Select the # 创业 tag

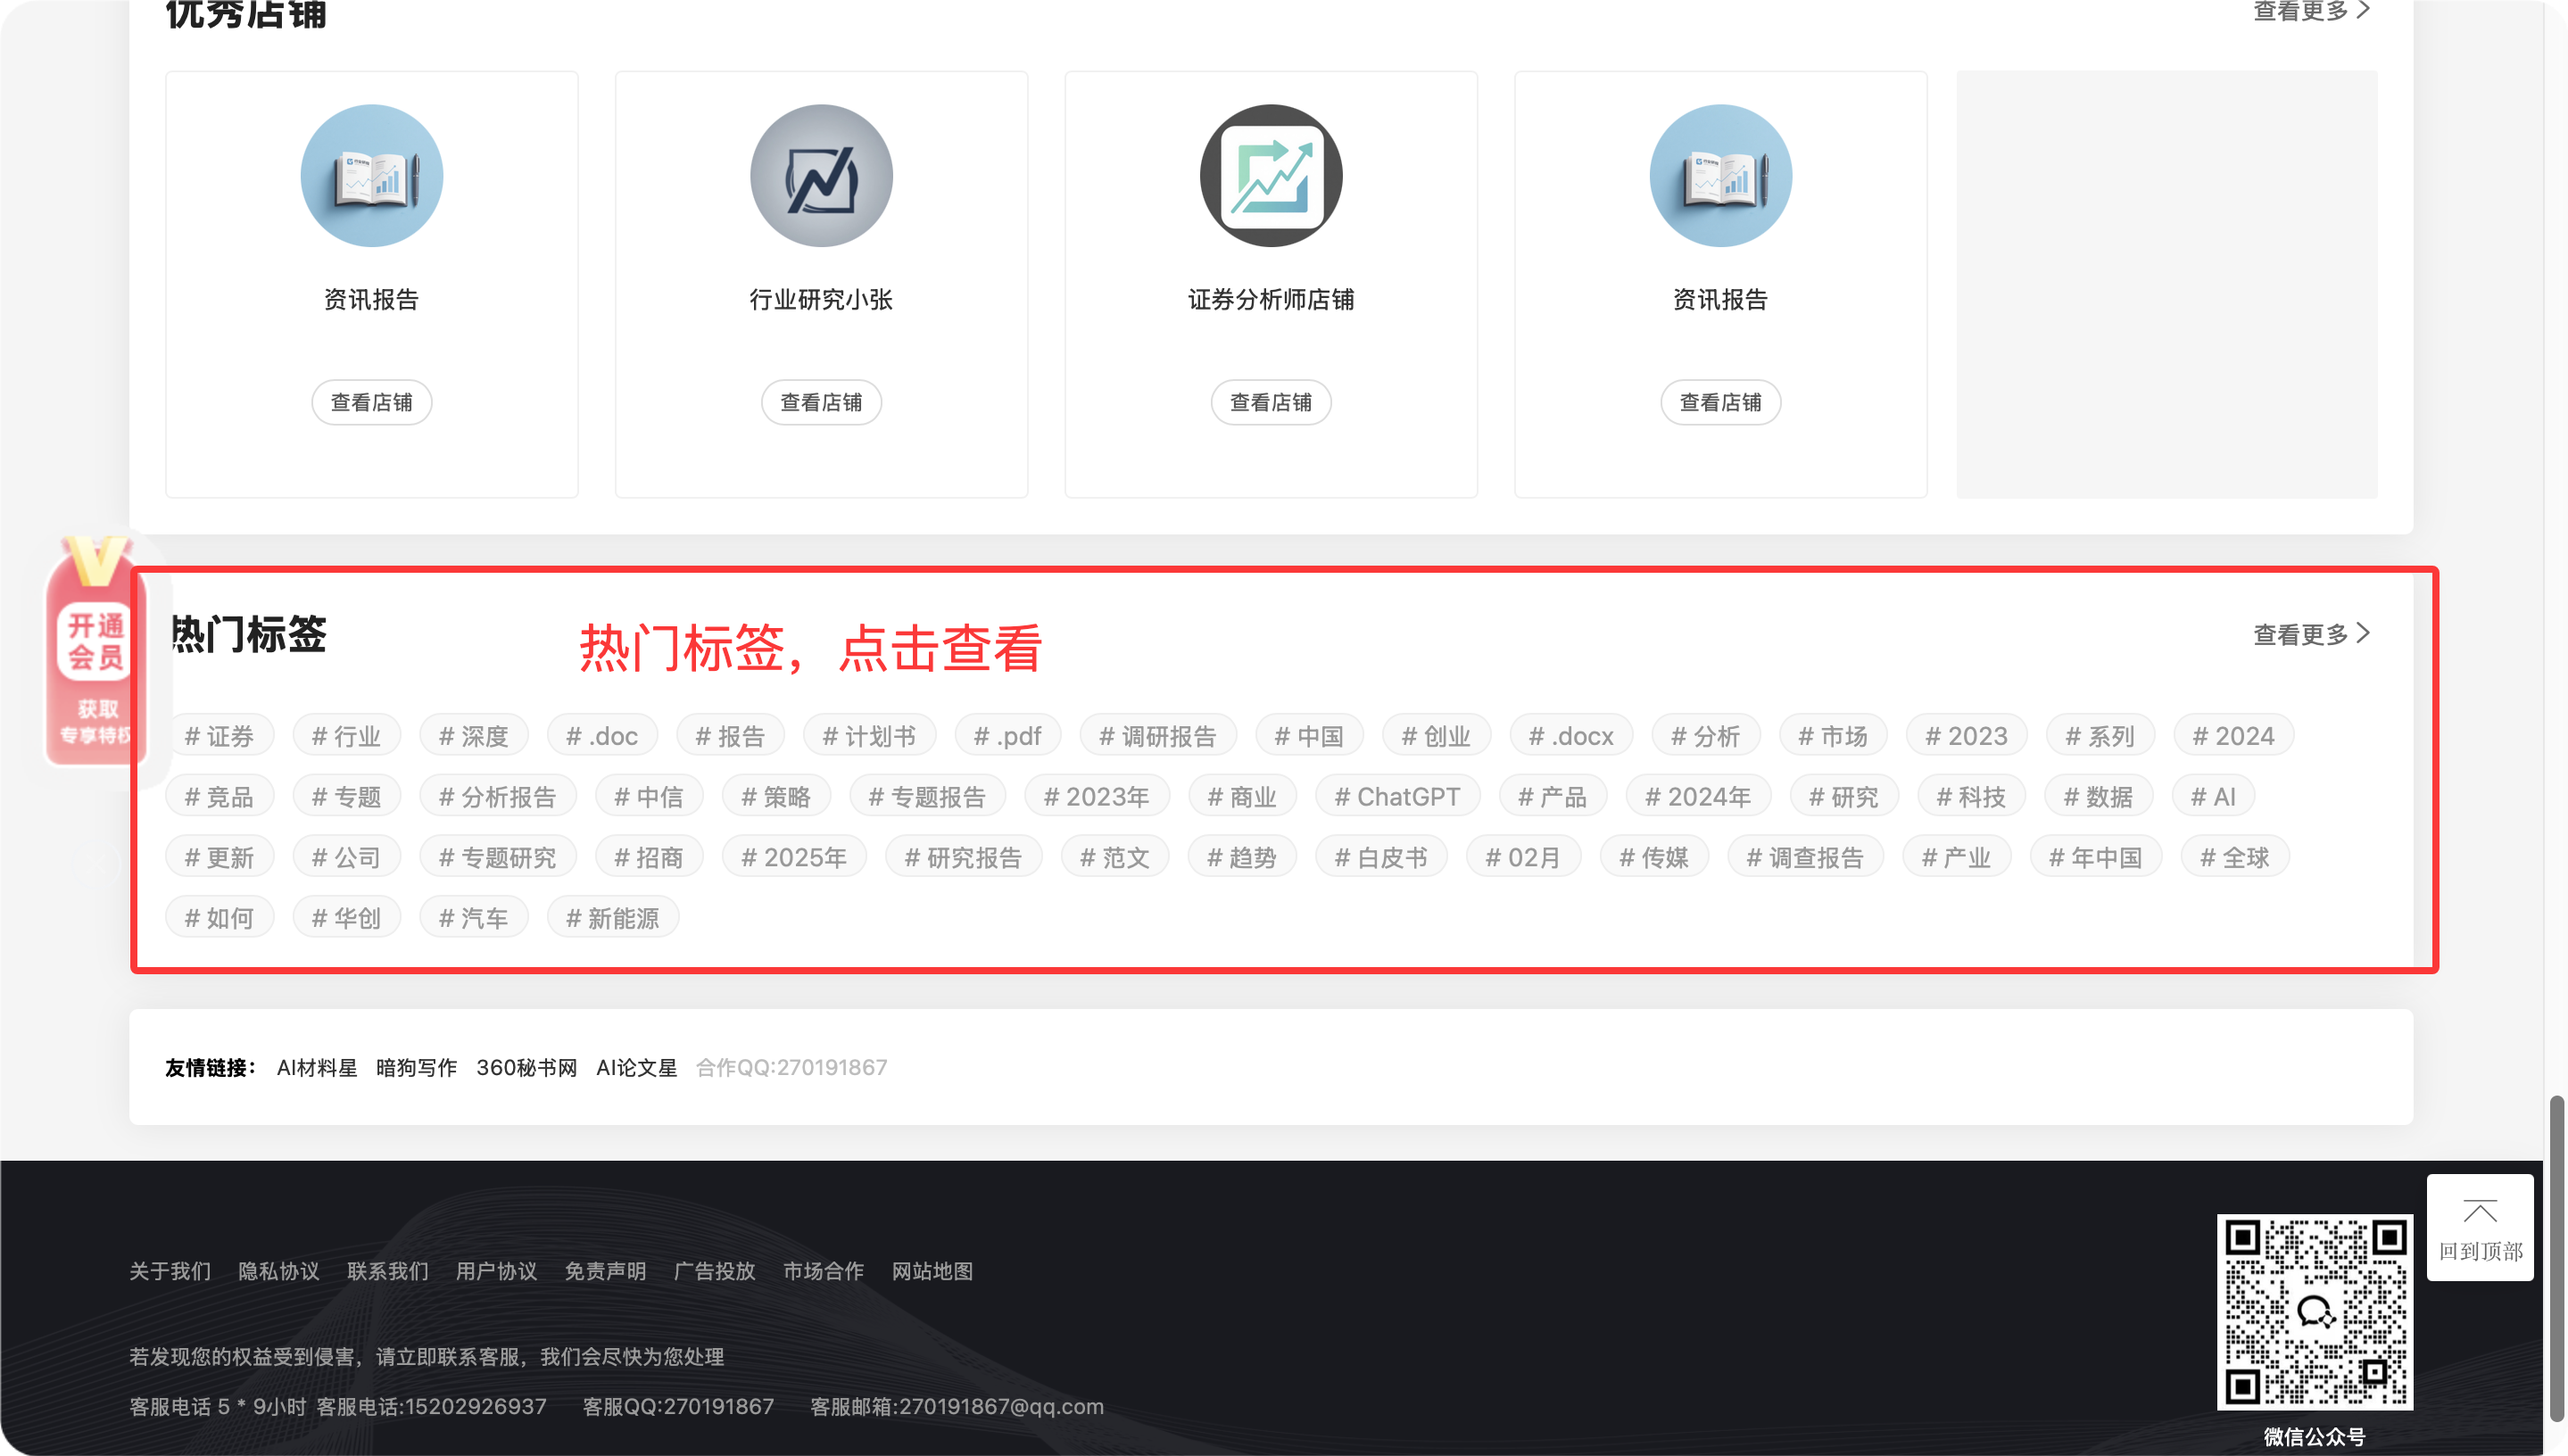(1436, 736)
